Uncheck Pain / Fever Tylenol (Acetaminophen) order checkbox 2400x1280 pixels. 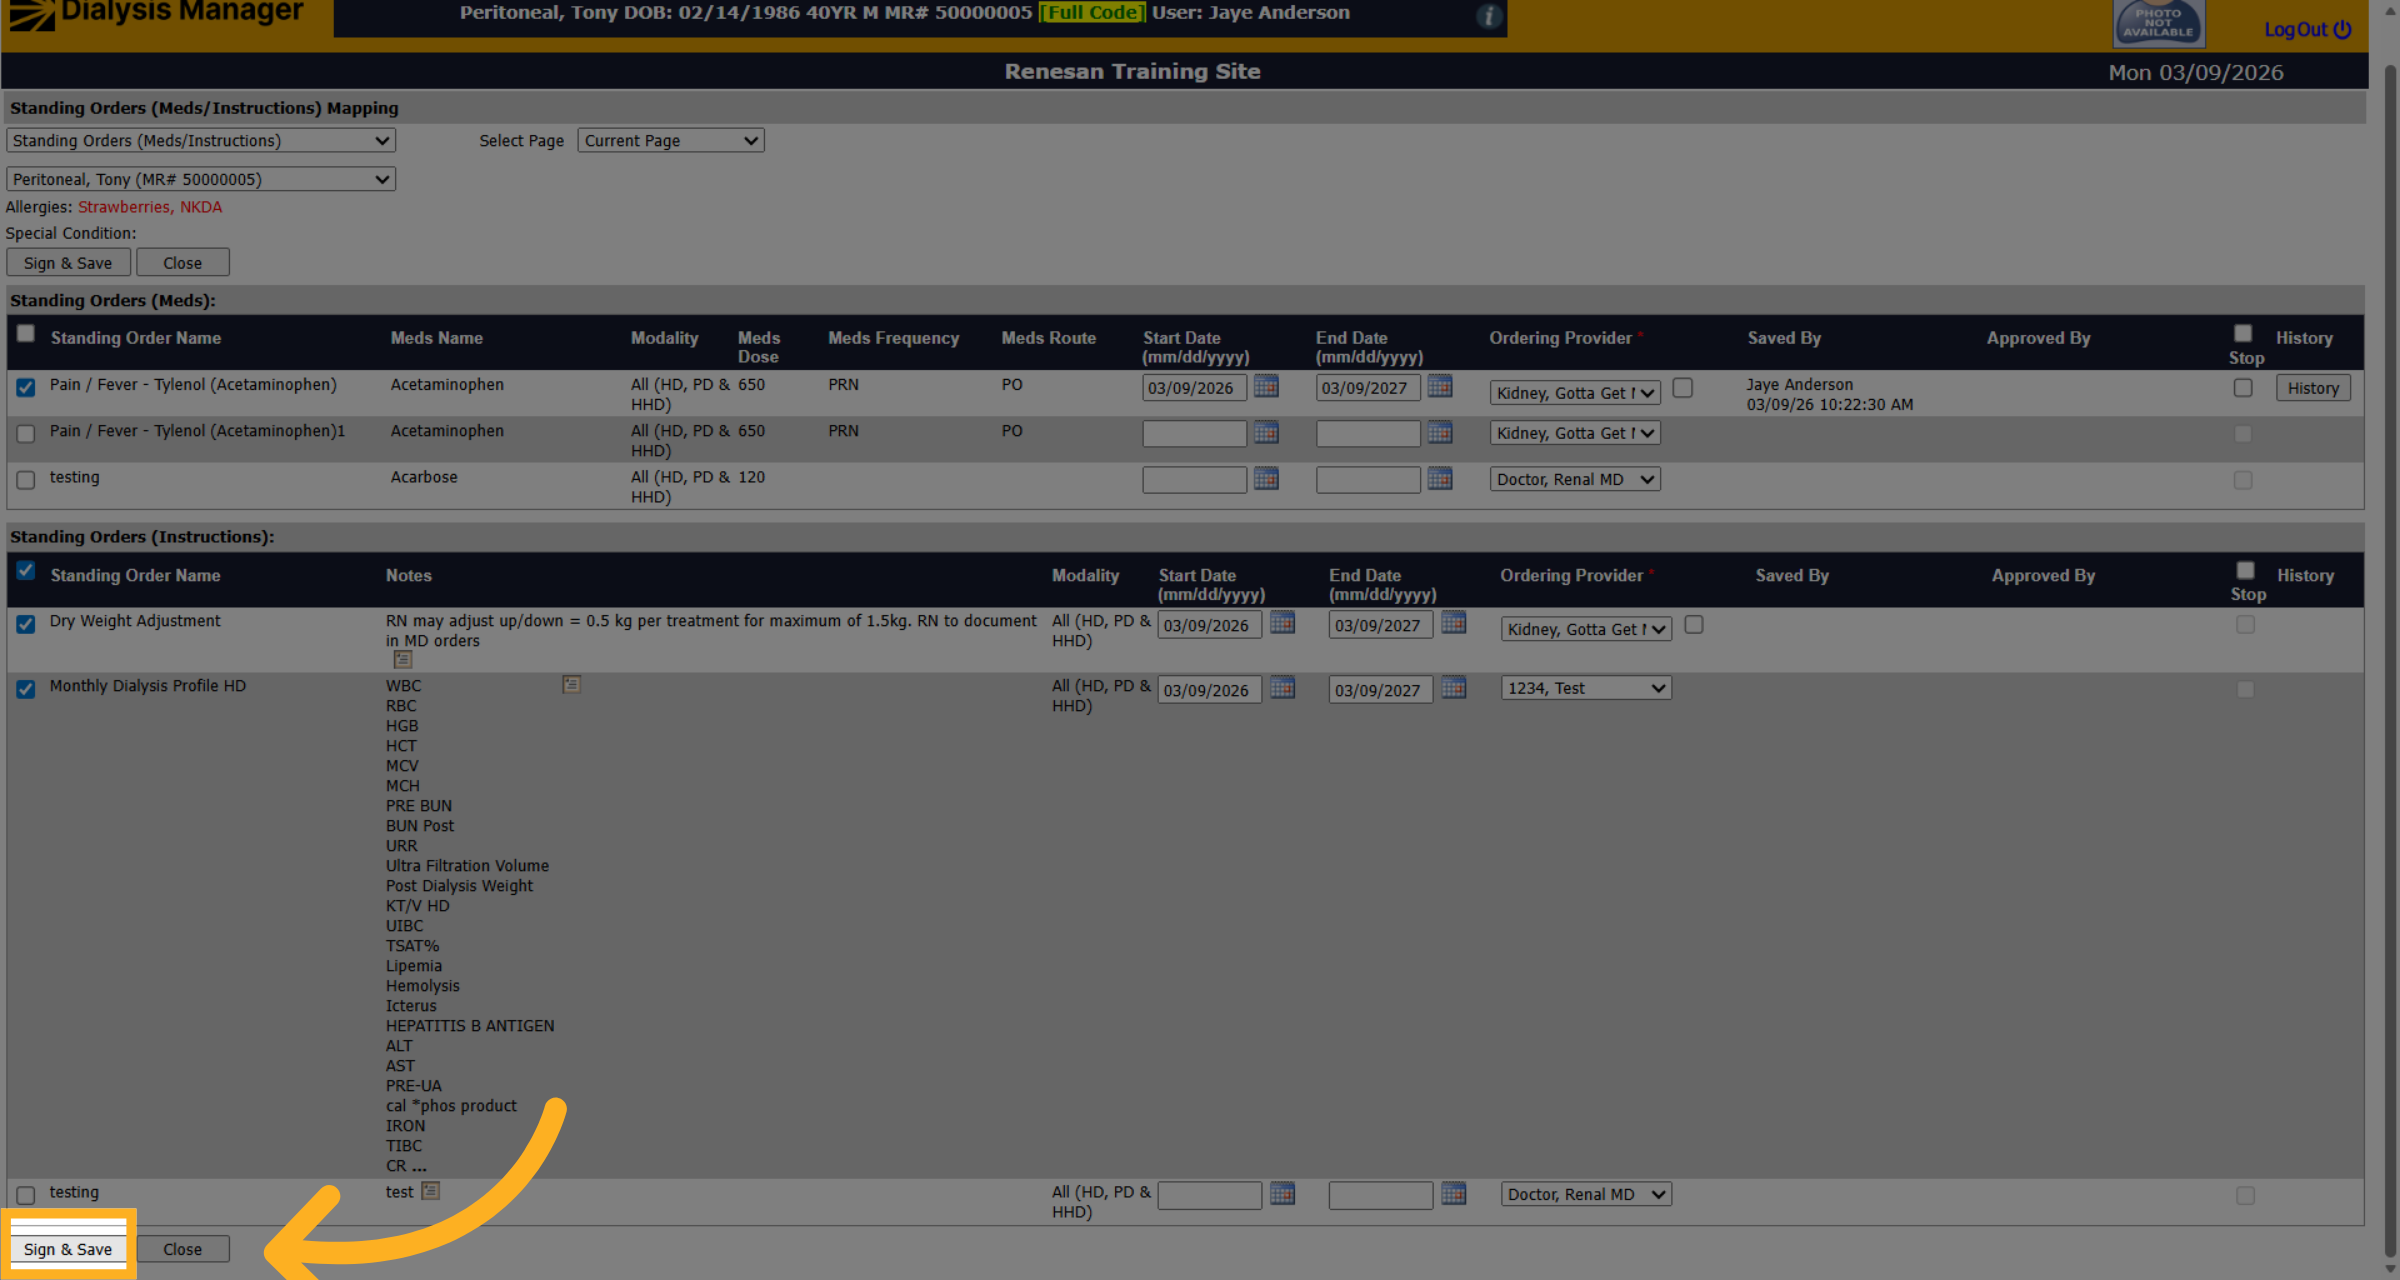[x=26, y=388]
